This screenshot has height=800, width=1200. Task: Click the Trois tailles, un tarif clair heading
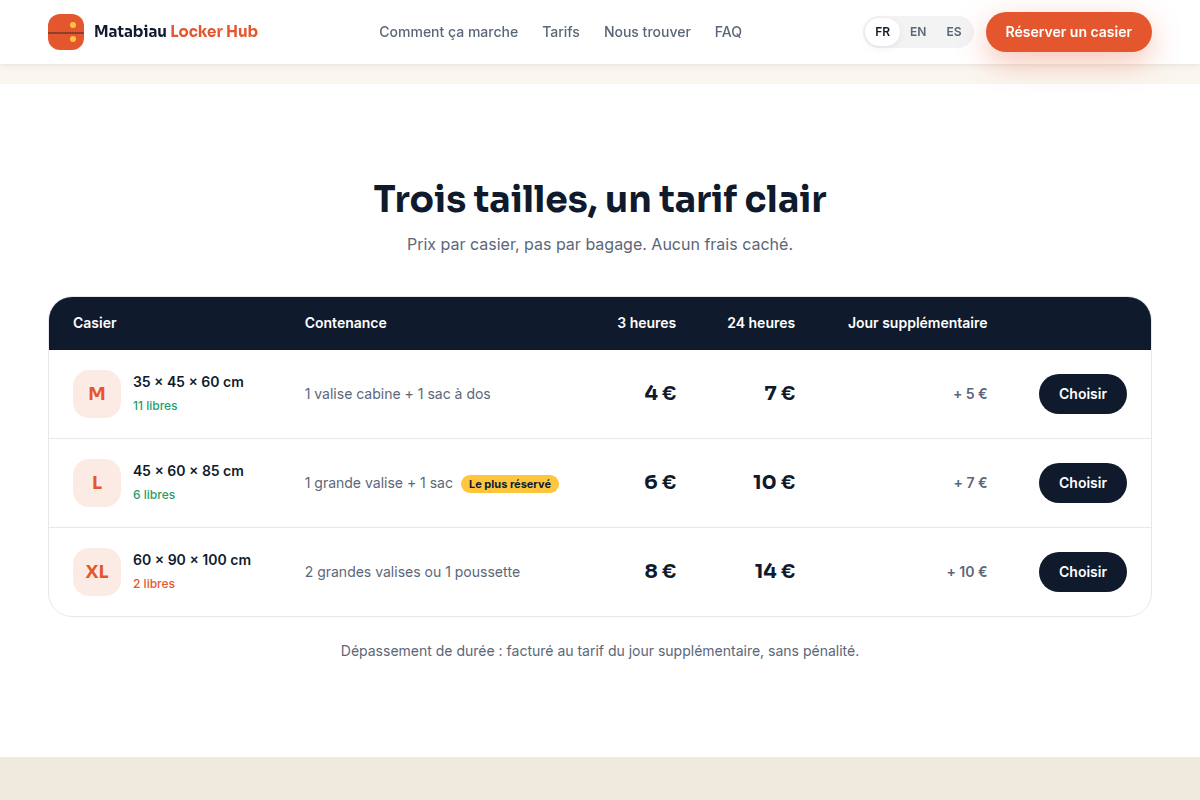coord(600,199)
